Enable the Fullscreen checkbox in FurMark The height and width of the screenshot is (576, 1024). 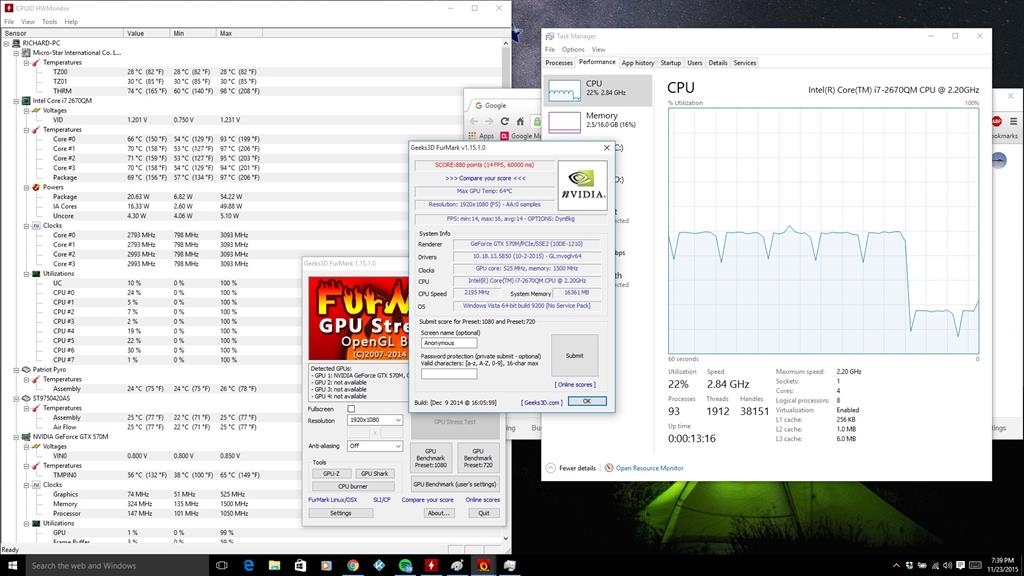click(351, 409)
